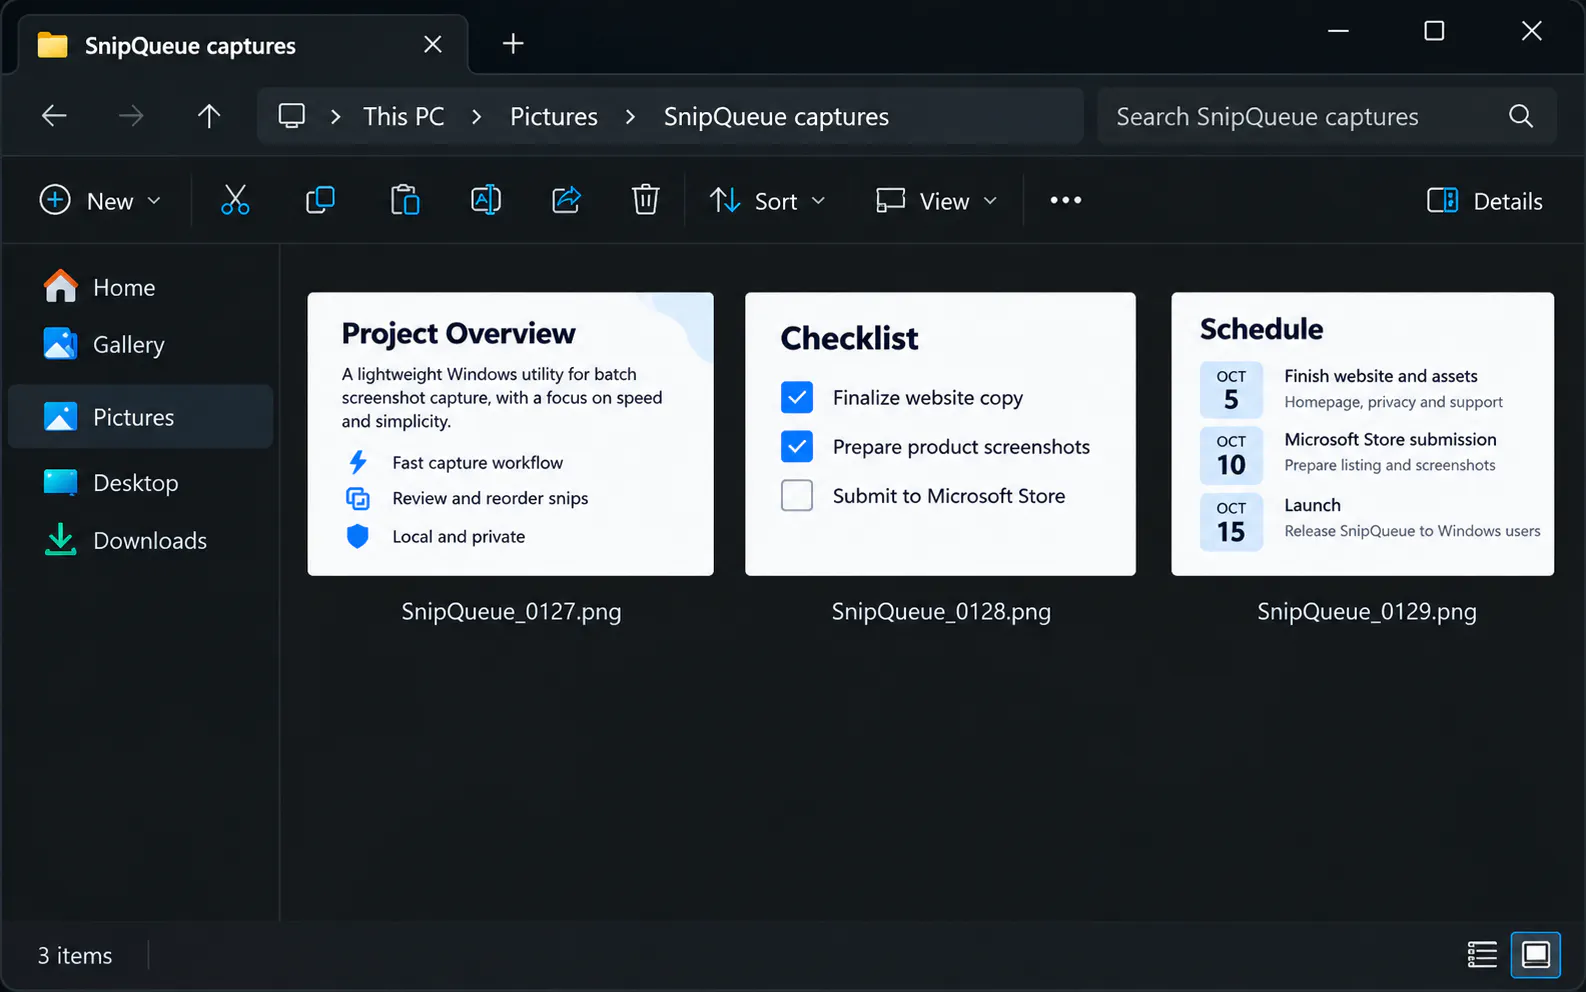
Task: Go back with the left arrow
Action: point(54,116)
